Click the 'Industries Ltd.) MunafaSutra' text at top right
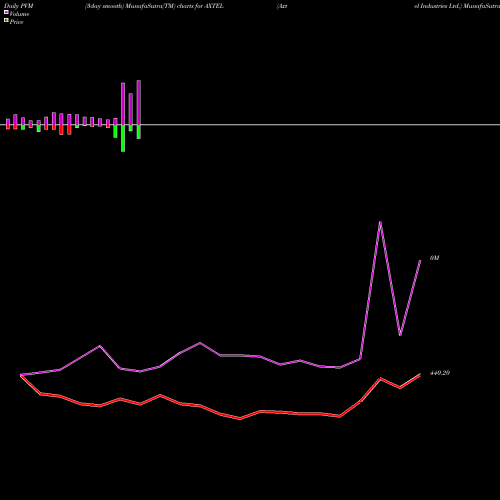The width and height of the screenshot is (500, 500). pyautogui.click(x=459, y=6)
